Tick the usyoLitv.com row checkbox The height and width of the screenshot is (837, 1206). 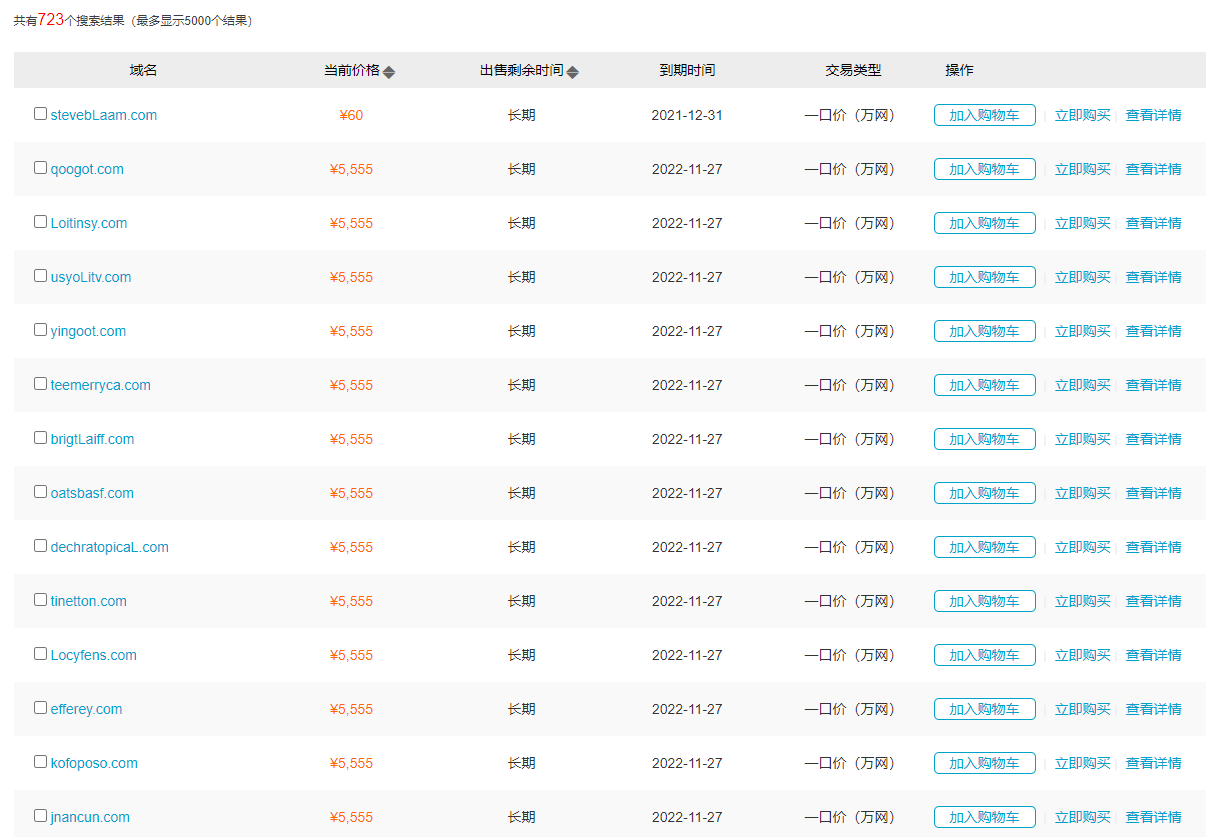click(41, 276)
